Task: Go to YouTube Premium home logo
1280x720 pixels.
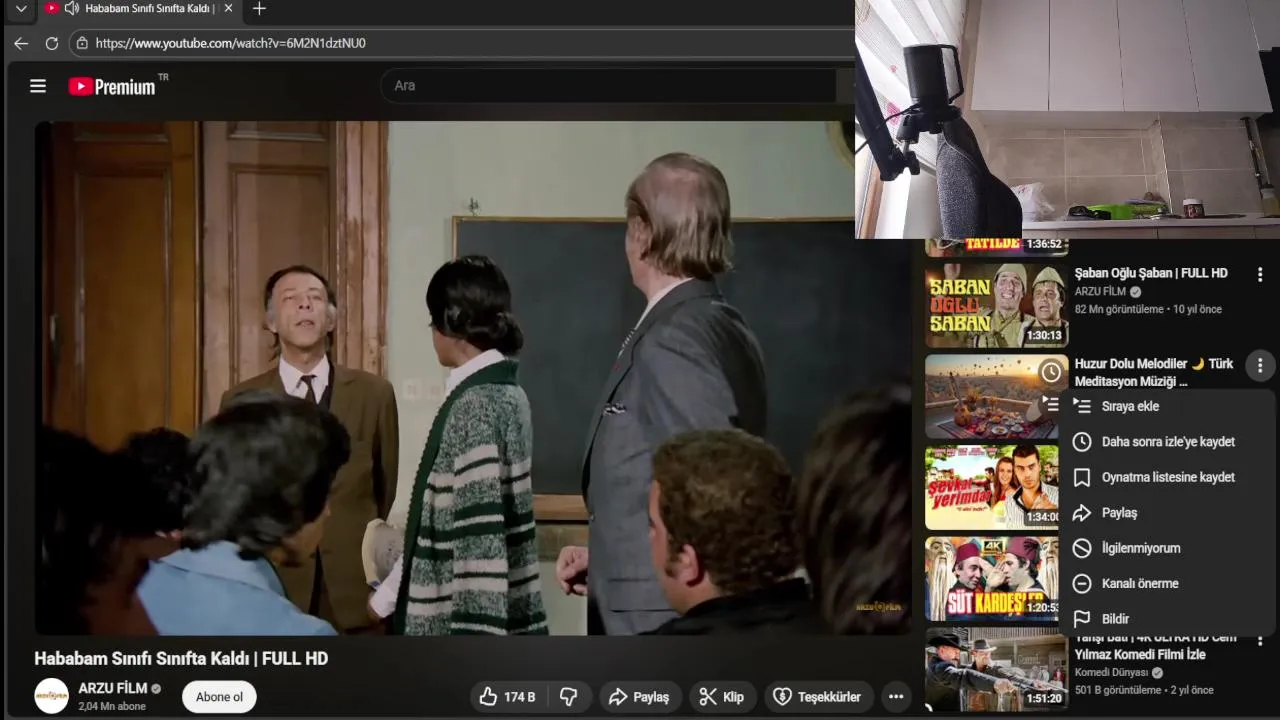Action: coord(112,86)
